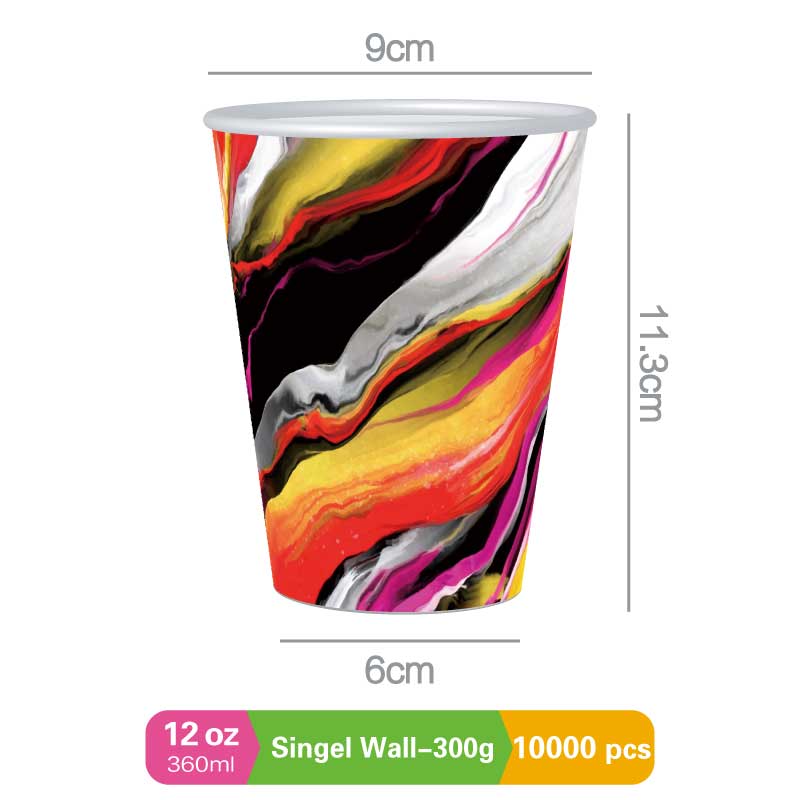This screenshot has width=800, height=800.
Task: Click the dimension line under the "9cm" label
Action: (399, 73)
